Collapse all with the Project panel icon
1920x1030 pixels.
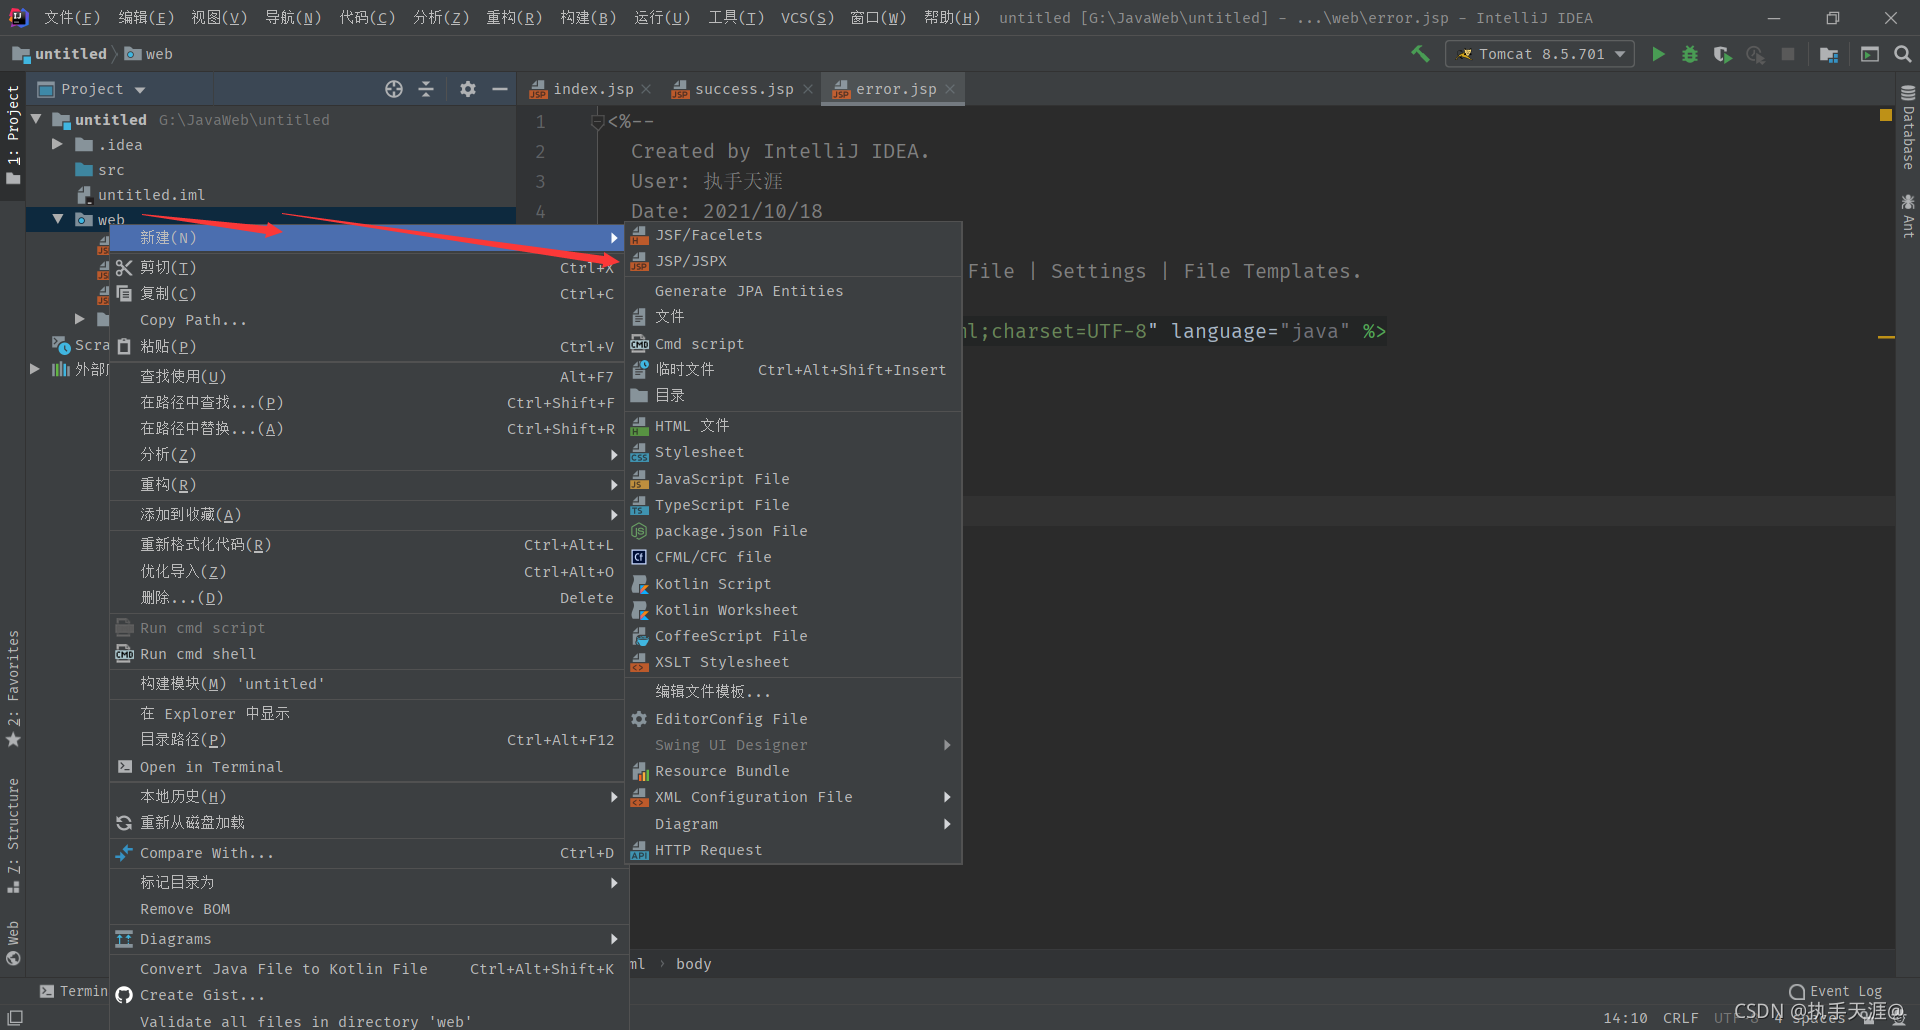(426, 89)
